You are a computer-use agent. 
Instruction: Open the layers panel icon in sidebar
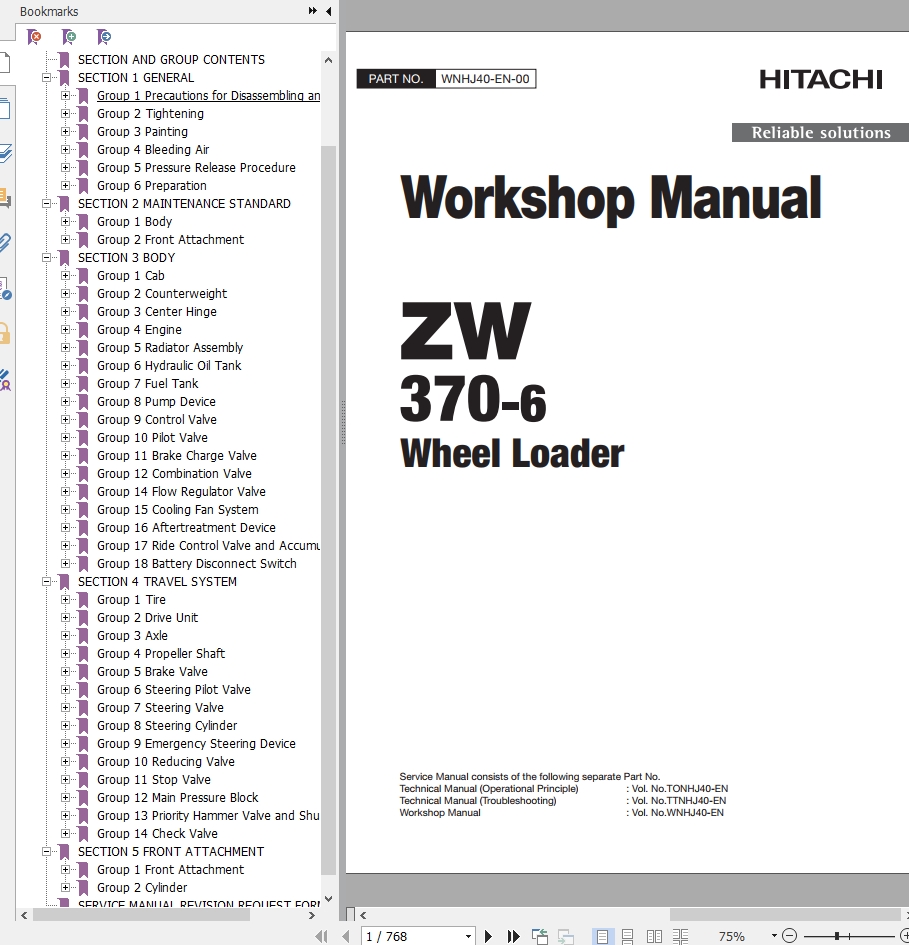point(5,153)
